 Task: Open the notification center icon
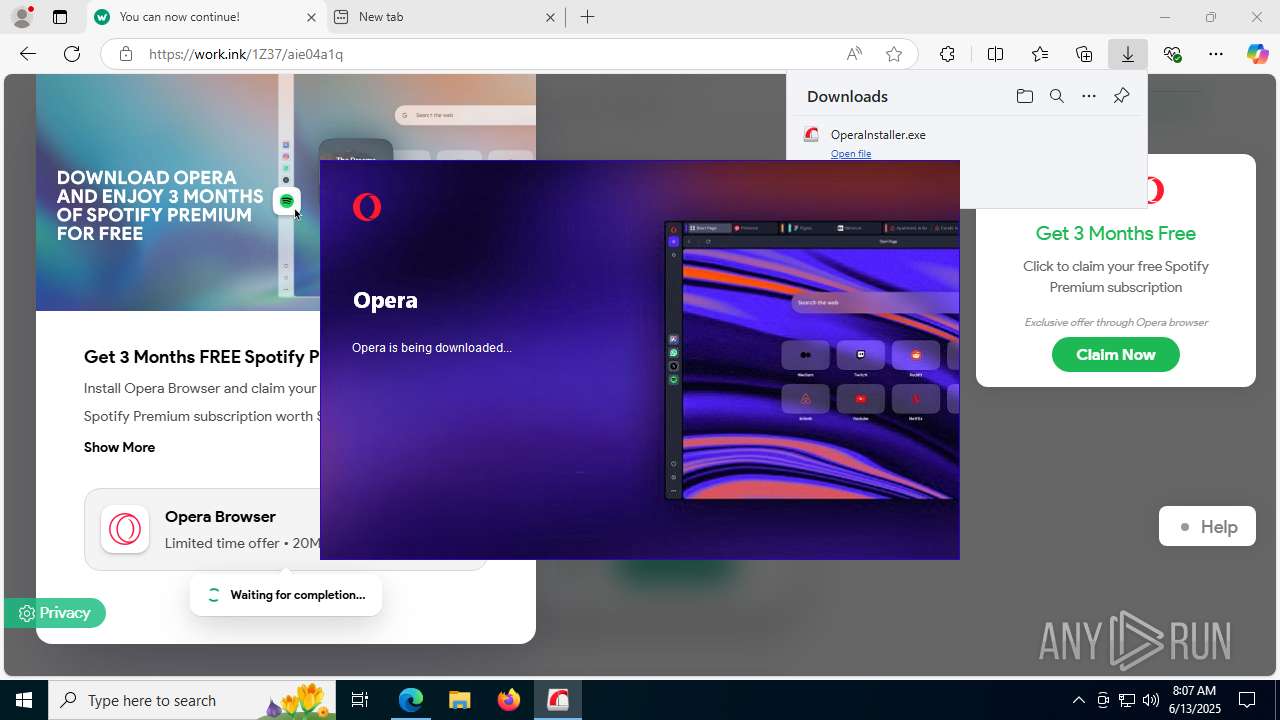coord(1247,700)
